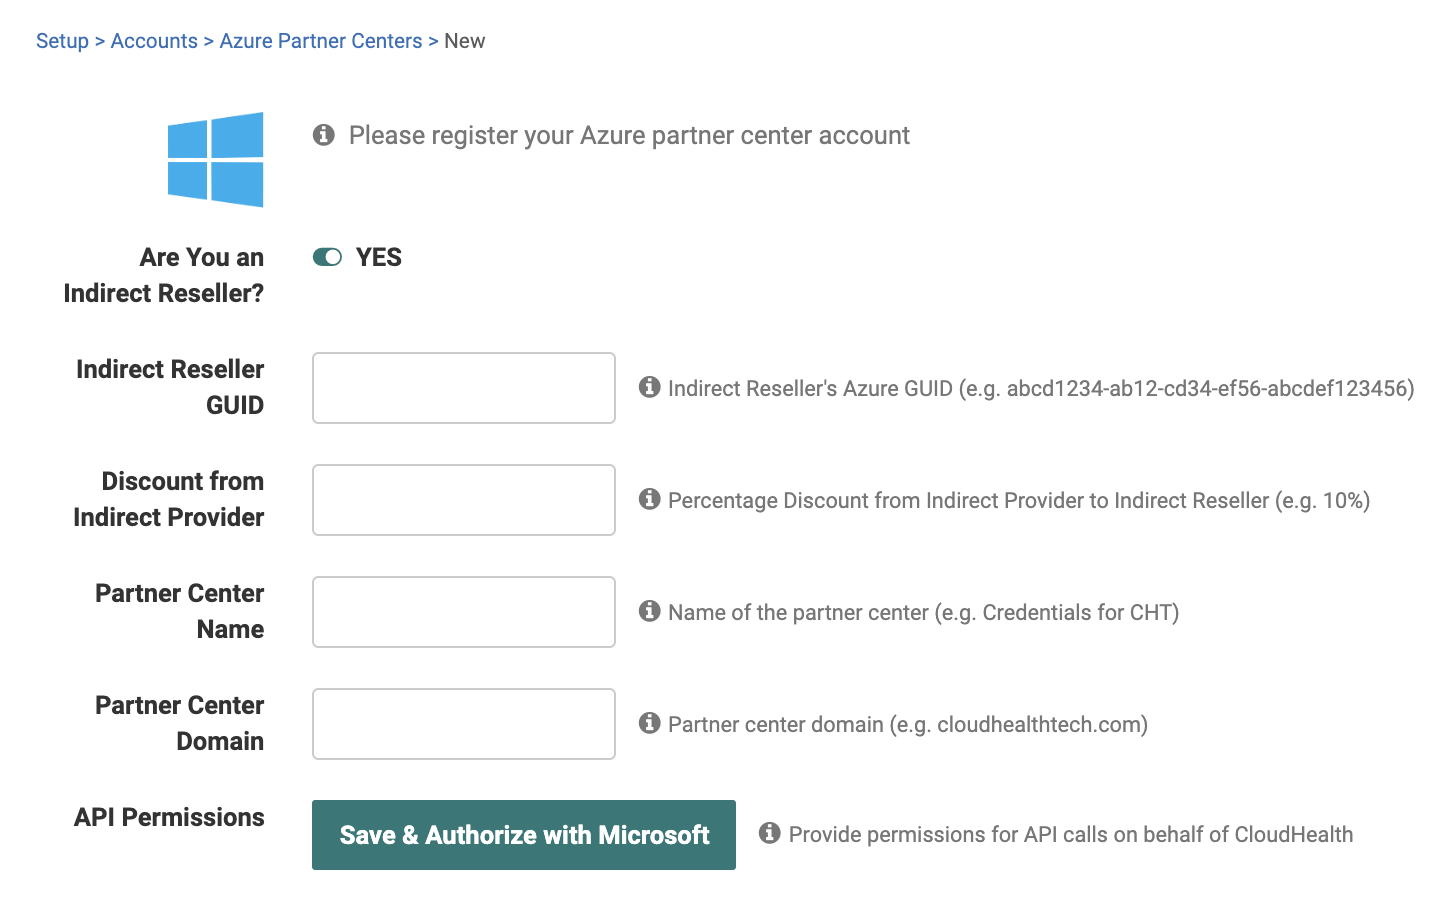Focus the Indirect Reseller GUID field

[463, 388]
